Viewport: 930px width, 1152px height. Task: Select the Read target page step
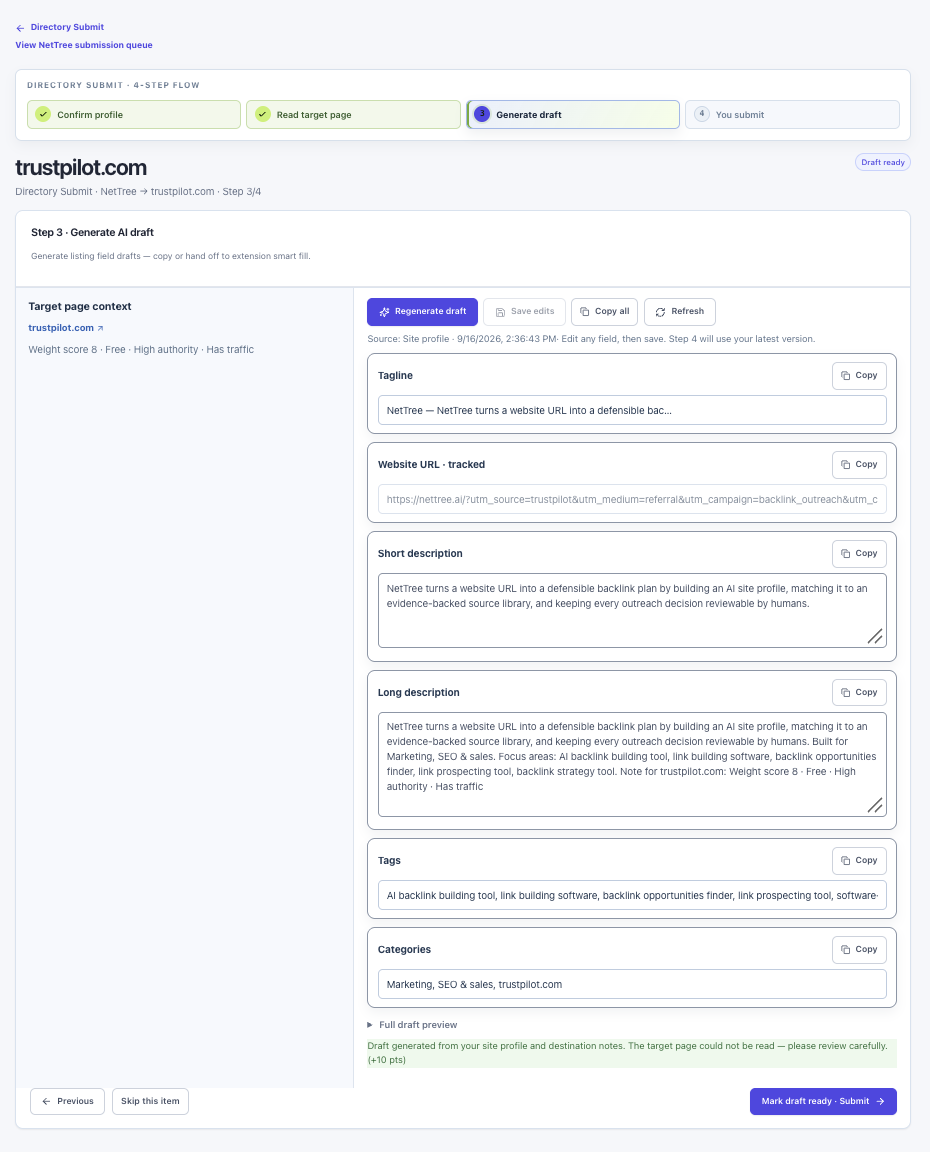[x=353, y=115]
